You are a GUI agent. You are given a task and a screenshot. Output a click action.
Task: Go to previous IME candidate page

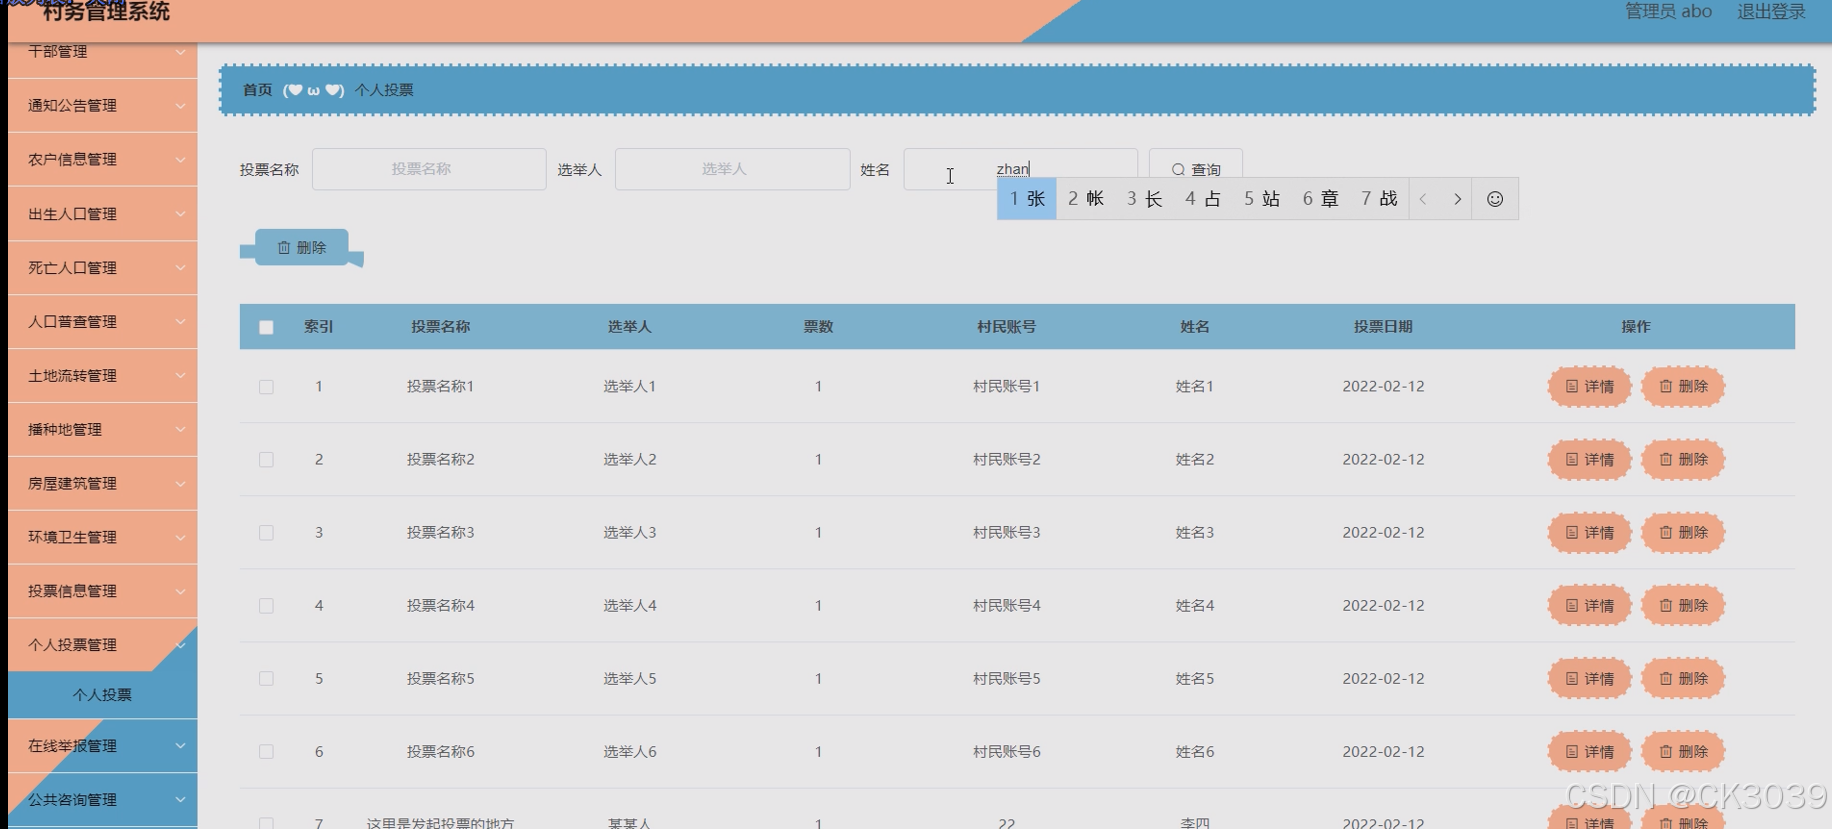click(x=1424, y=199)
